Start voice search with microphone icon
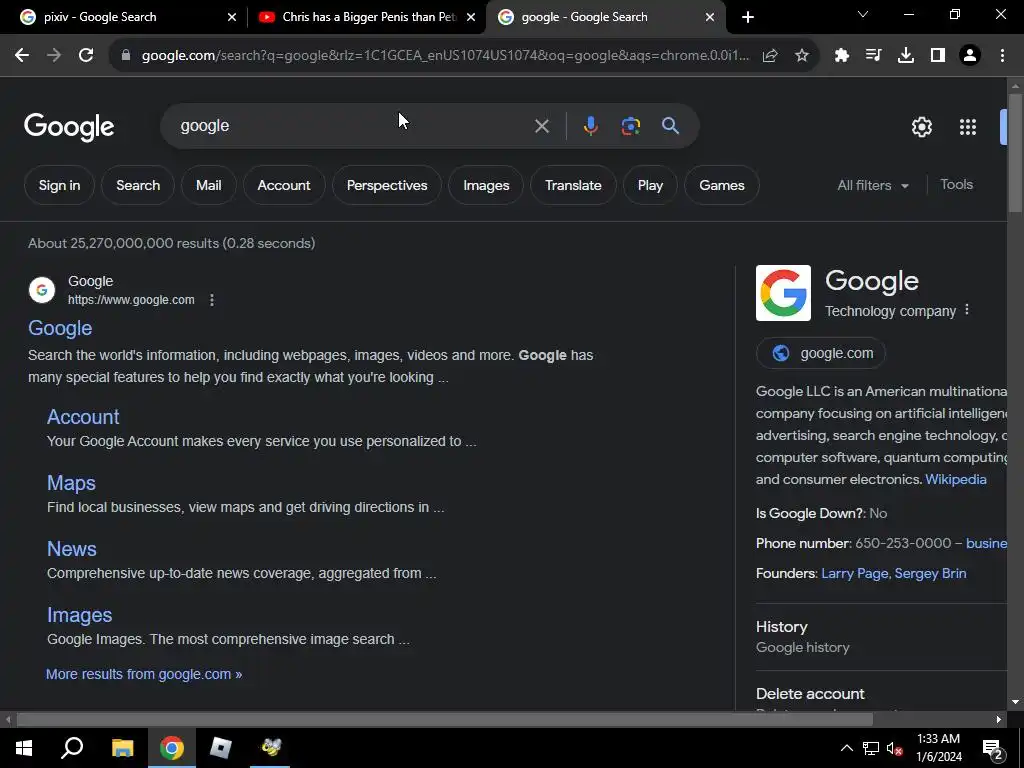Image resolution: width=1024 pixels, height=768 pixels. click(x=590, y=126)
